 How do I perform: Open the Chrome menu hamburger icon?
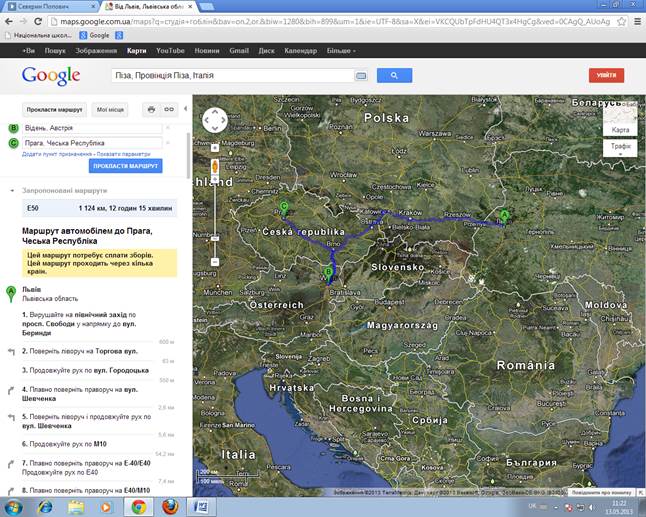pos(637,21)
